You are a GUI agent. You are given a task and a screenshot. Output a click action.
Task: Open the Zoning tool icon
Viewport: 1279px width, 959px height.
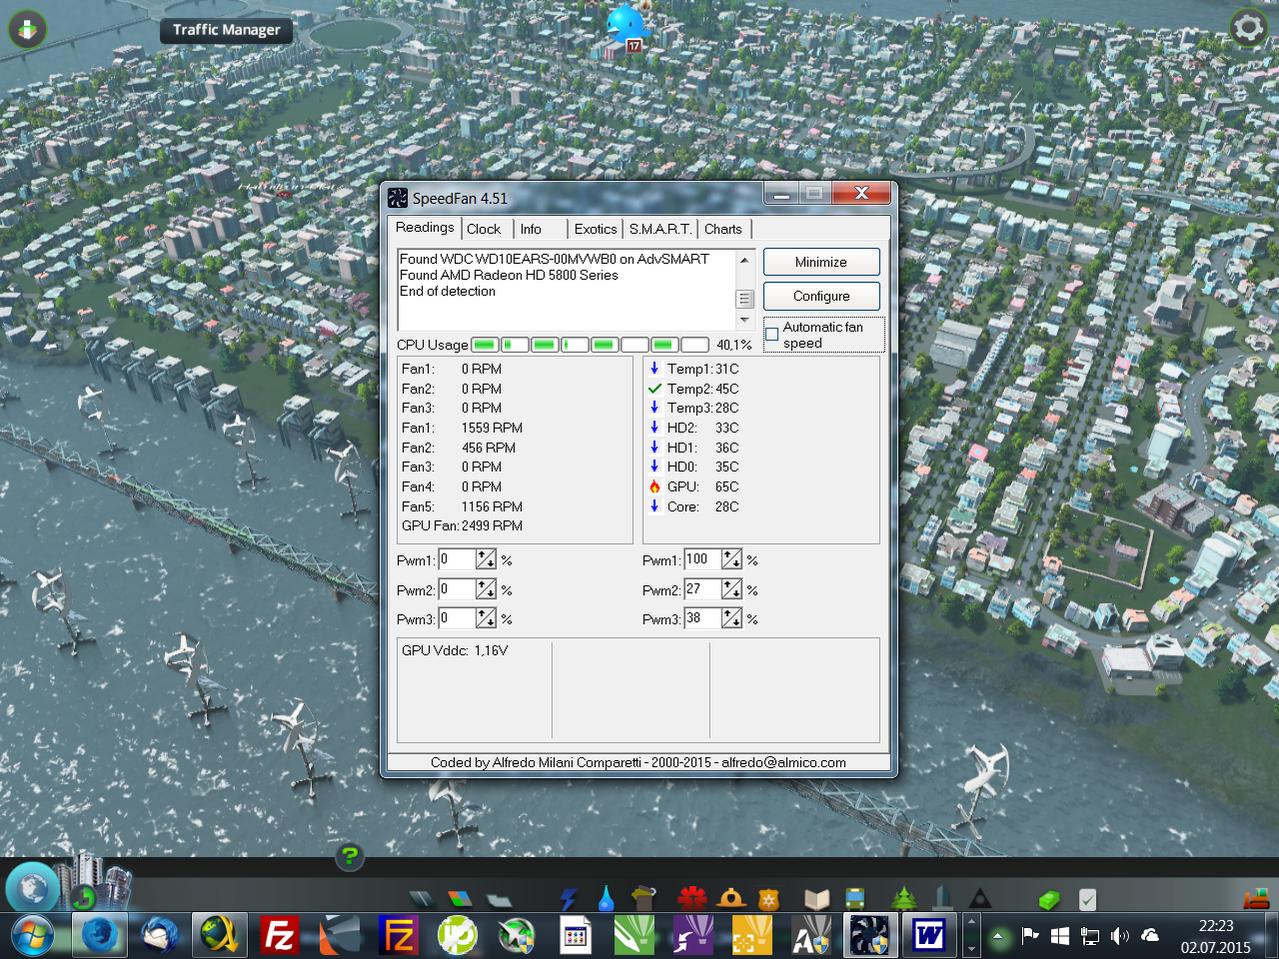(460, 898)
